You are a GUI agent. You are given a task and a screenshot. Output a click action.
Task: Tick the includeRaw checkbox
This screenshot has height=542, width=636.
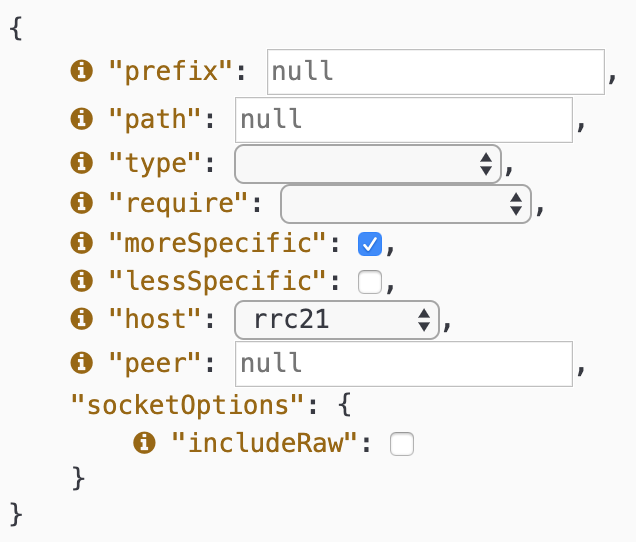[402, 444]
